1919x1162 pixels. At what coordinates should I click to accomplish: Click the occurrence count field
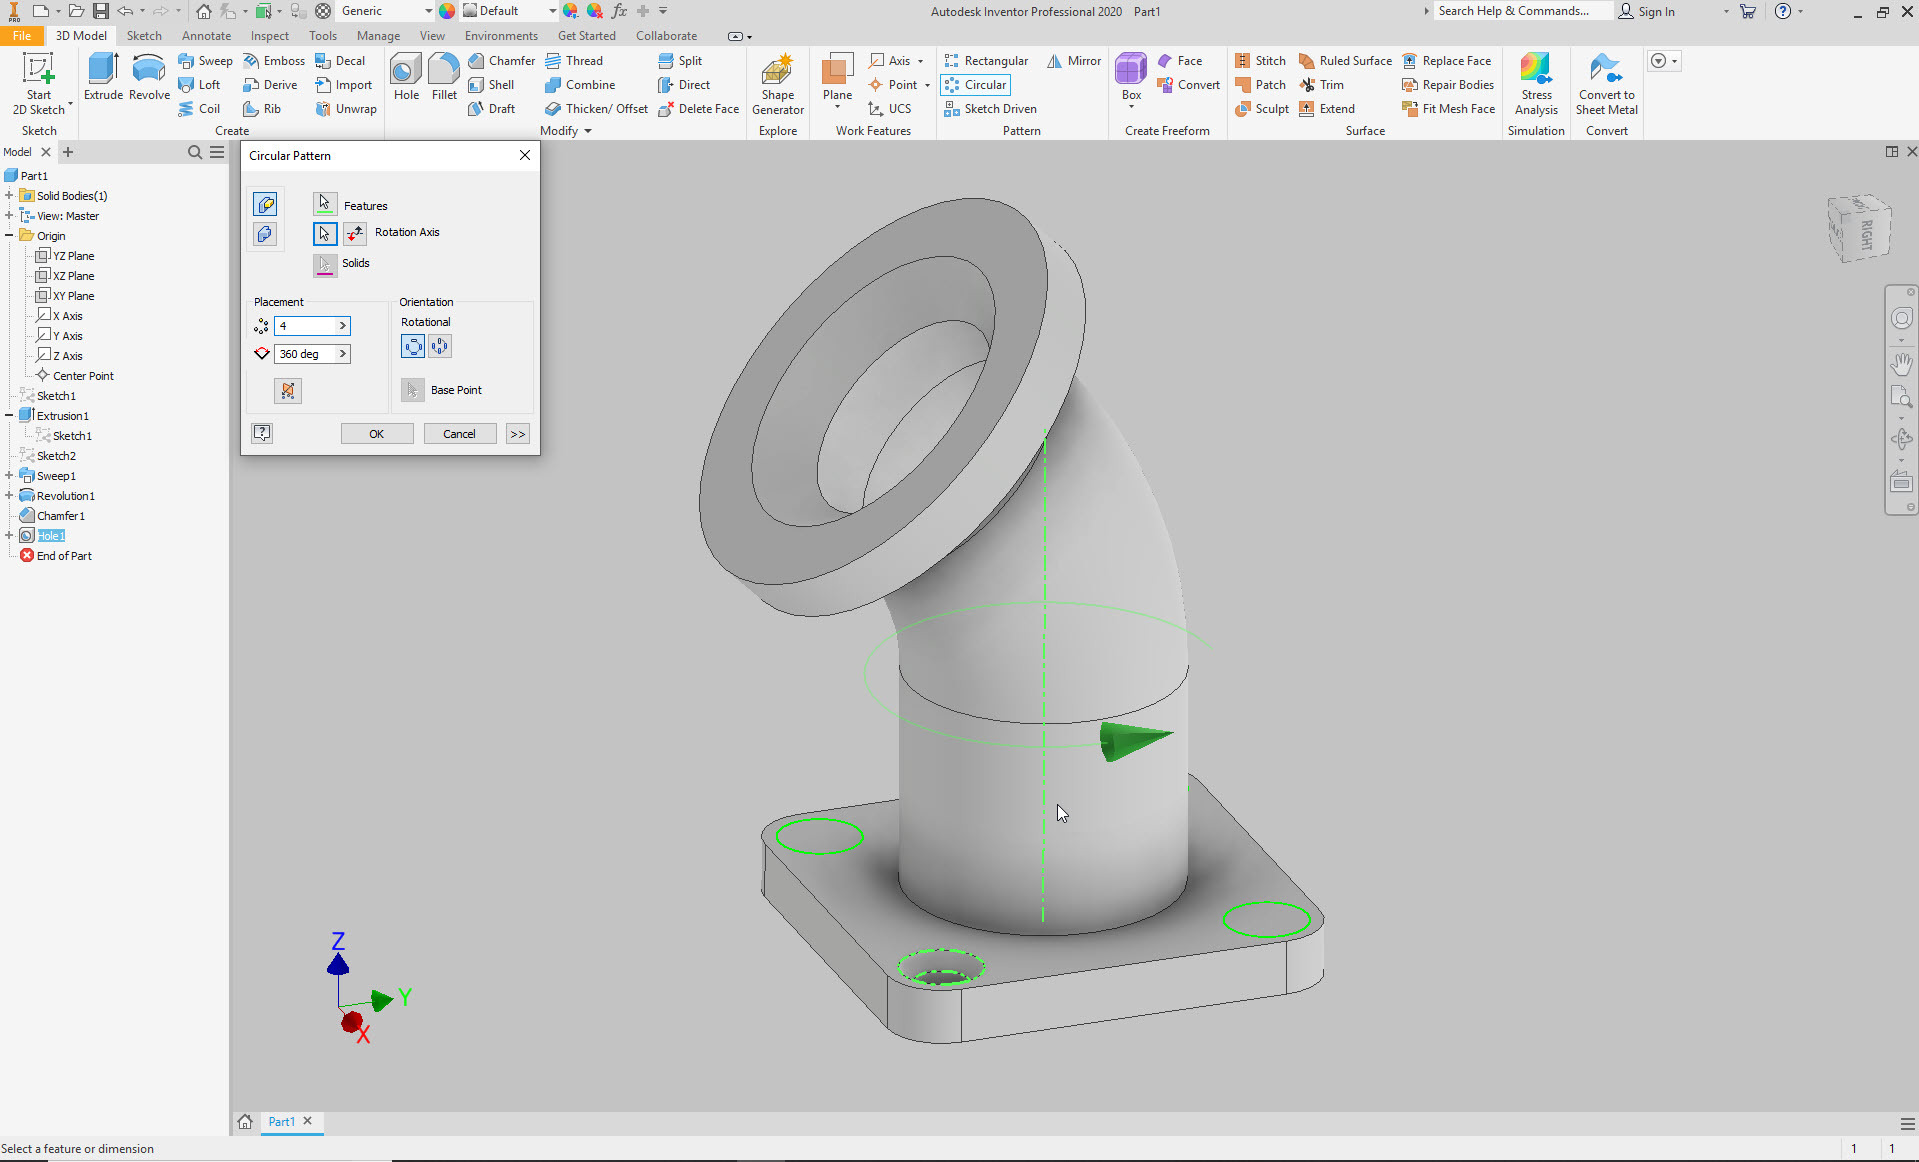pyautogui.click(x=306, y=326)
